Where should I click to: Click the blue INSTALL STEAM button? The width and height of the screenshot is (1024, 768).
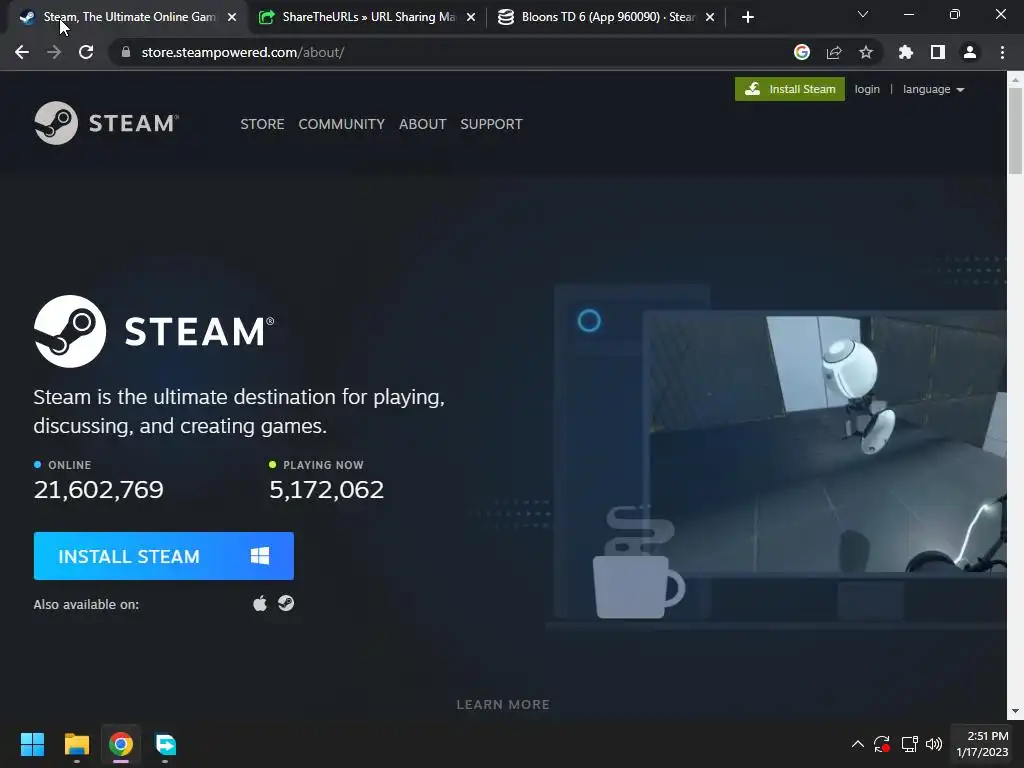pyautogui.click(x=163, y=556)
